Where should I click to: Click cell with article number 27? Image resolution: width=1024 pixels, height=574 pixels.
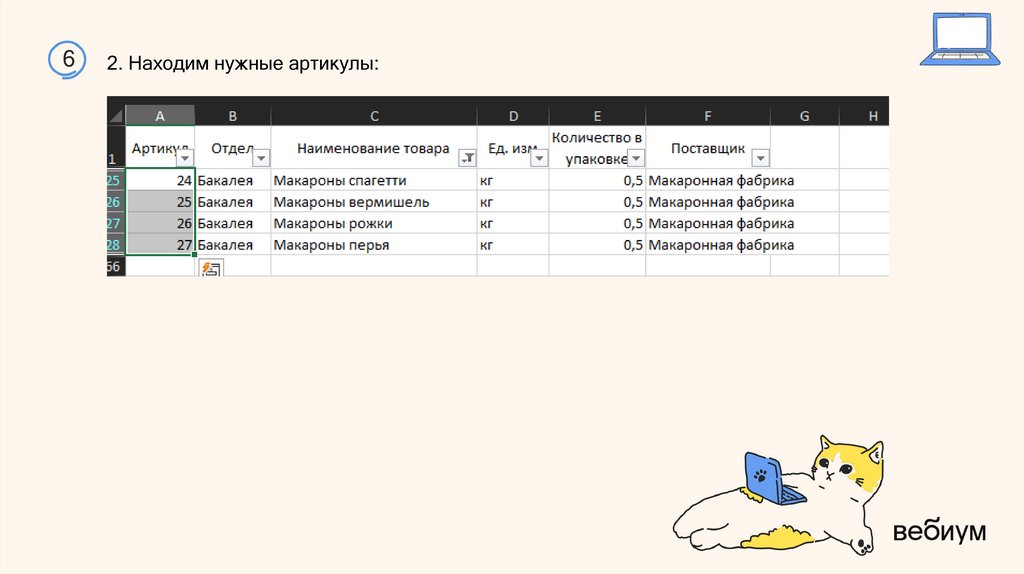click(x=160, y=244)
